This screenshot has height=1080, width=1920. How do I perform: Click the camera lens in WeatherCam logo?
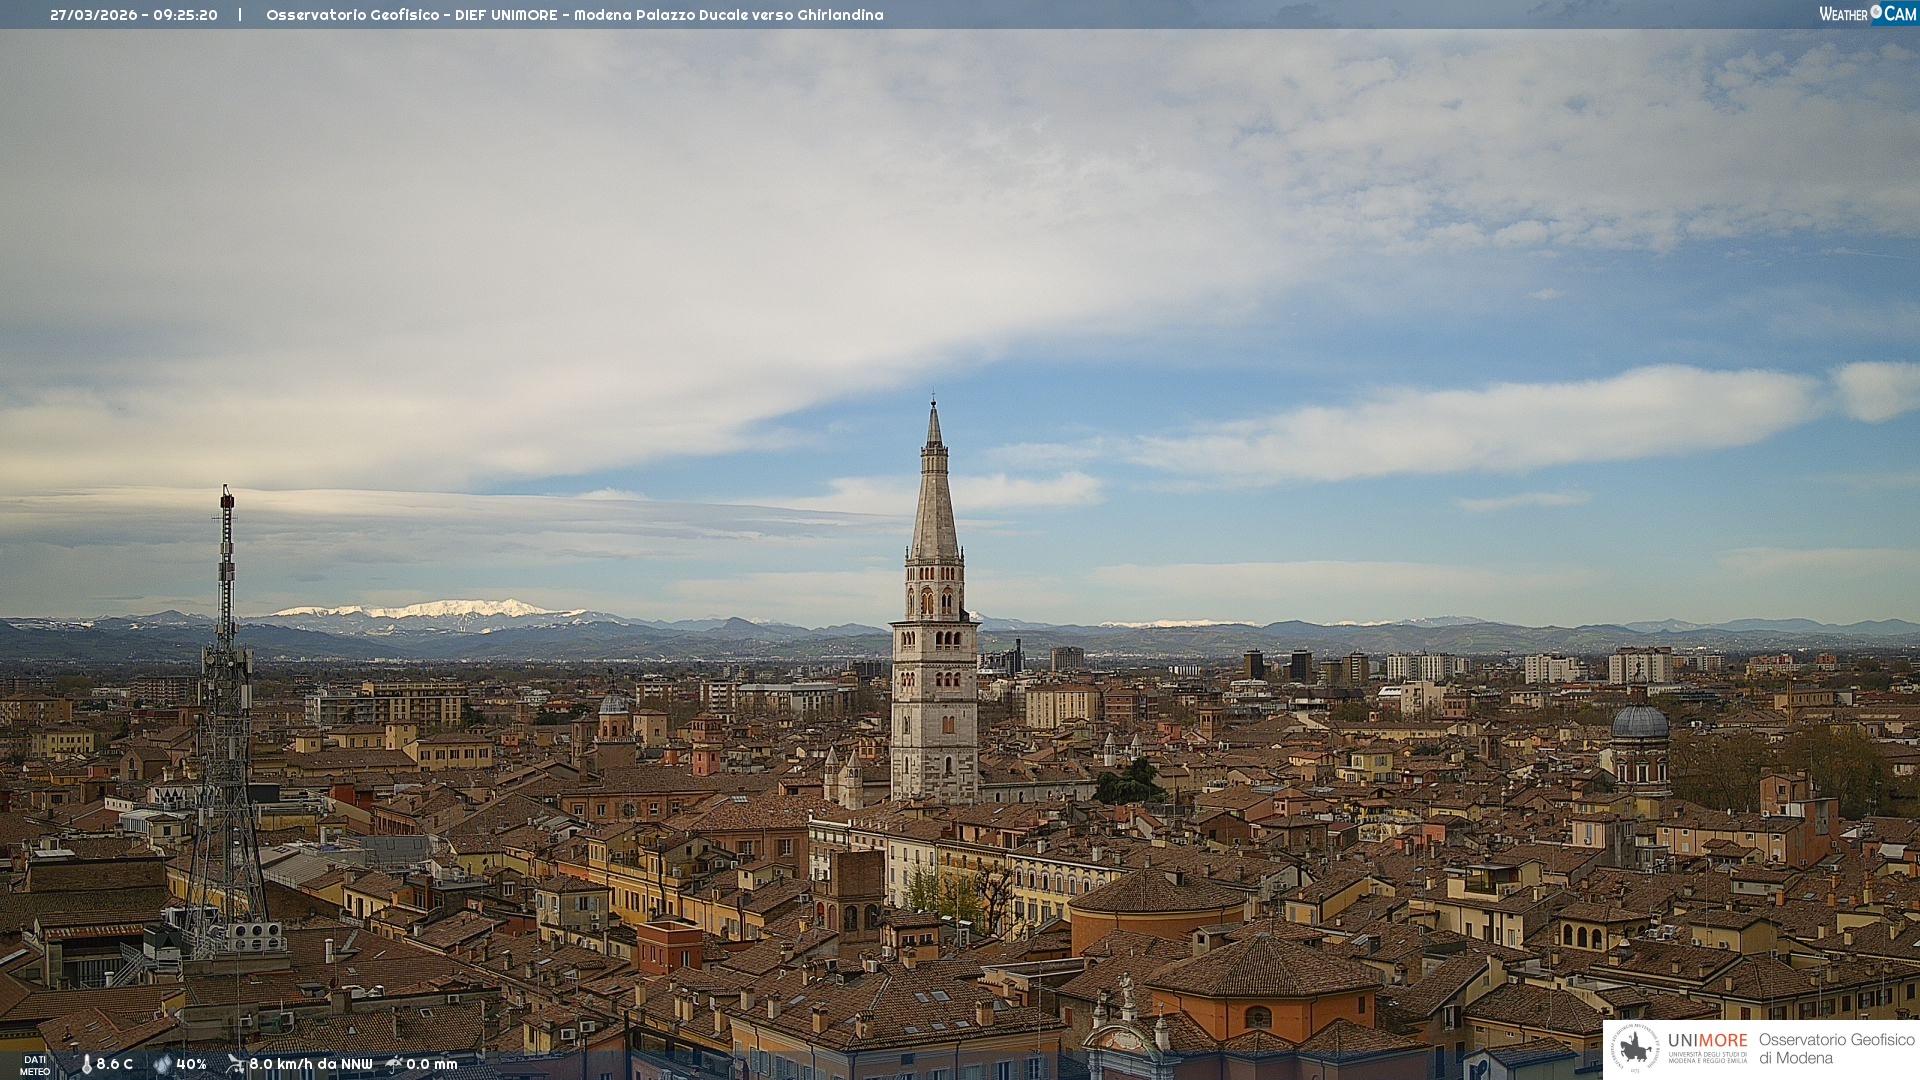coord(1876,12)
